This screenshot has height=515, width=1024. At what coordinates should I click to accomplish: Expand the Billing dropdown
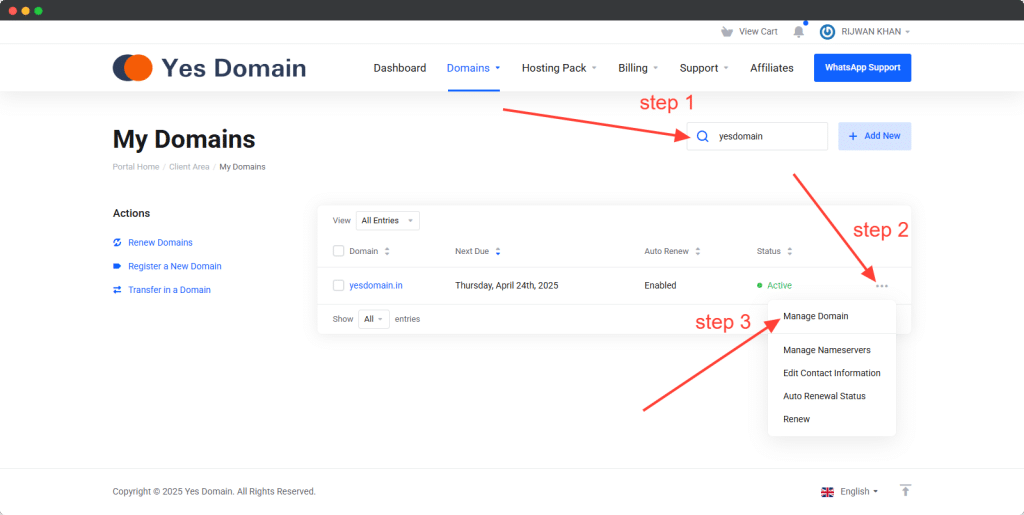tap(638, 68)
